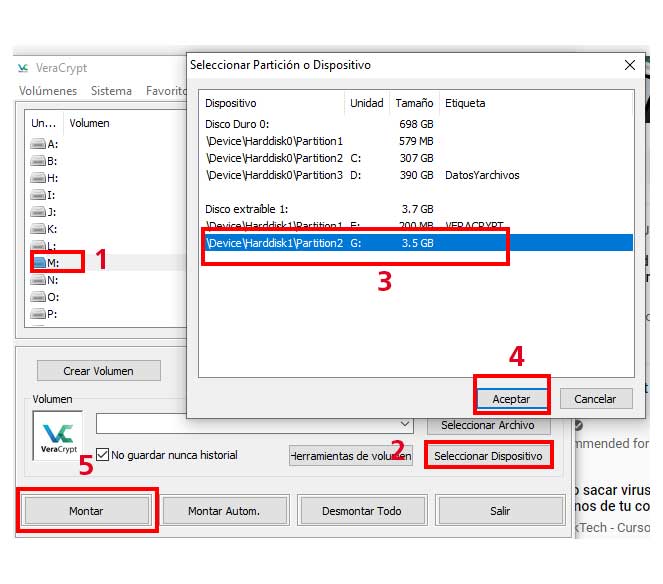Click the Seleccionar Archivo button

click(488, 425)
